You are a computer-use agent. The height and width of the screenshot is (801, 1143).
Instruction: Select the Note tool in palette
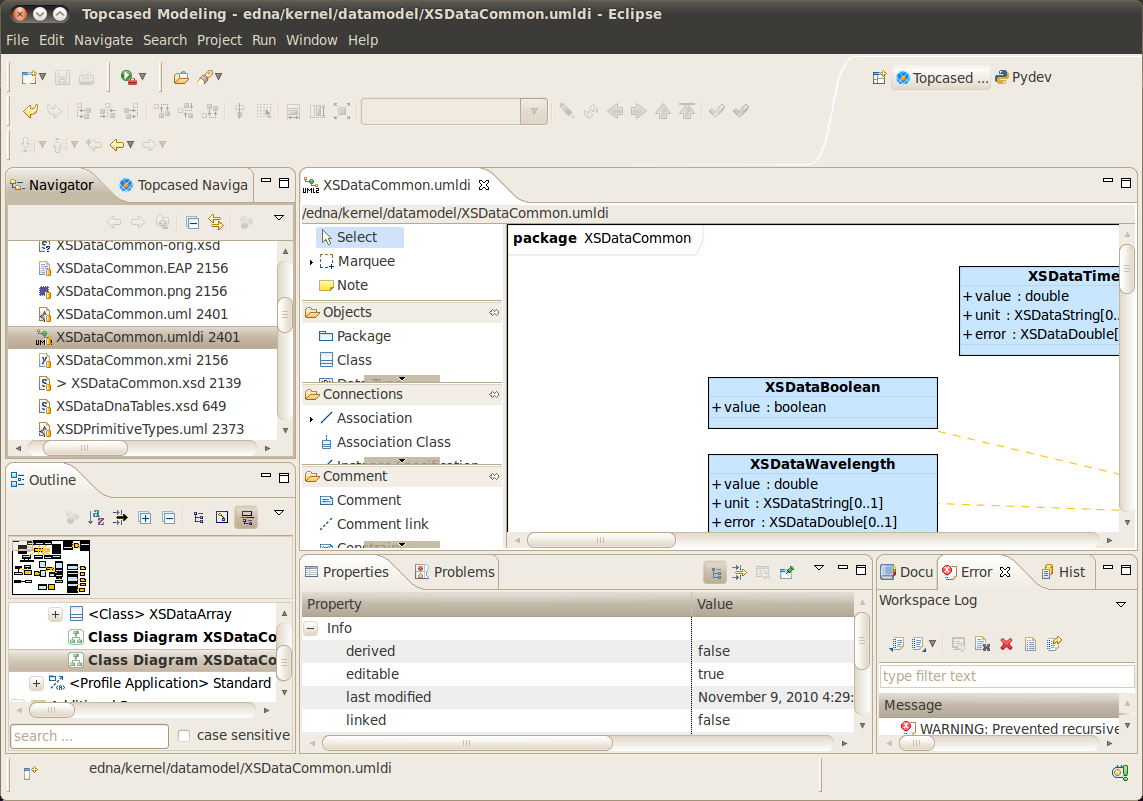(x=344, y=285)
